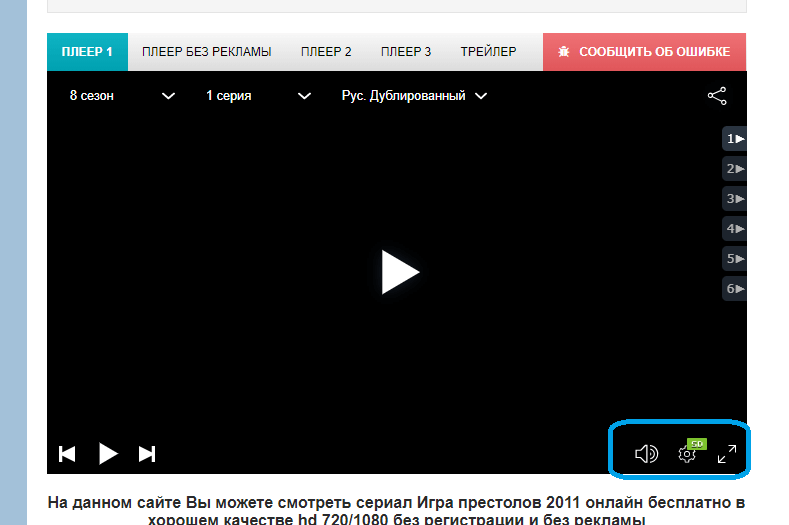
Task: Switch to the ПЛЕЕР 2 tab
Action: pos(326,52)
